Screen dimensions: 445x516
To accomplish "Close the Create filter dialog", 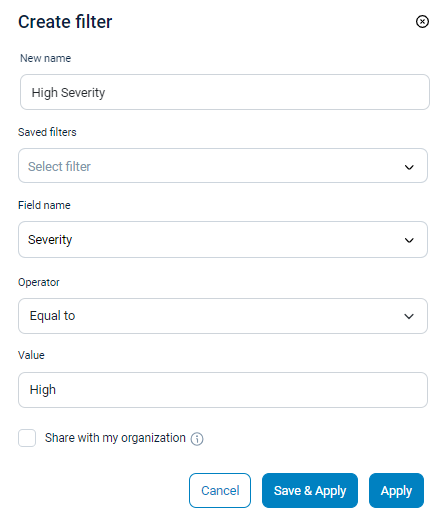I will pyautogui.click(x=422, y=22).
